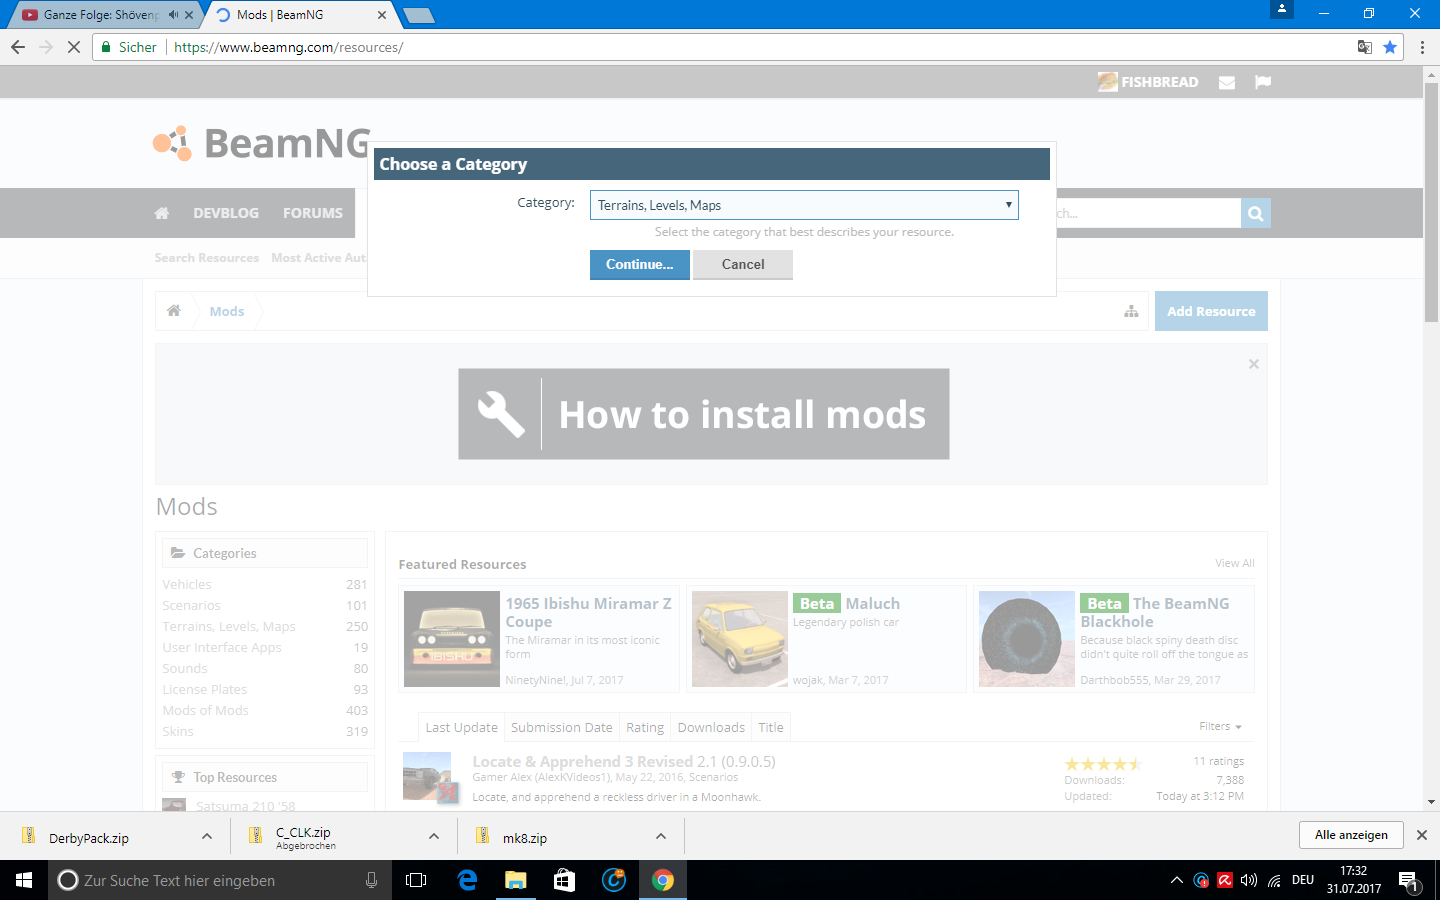Select Terrains, Levels, Maps category in sidebar
The width and height of the screenshot is (1440, 900).
coord(229,626)
